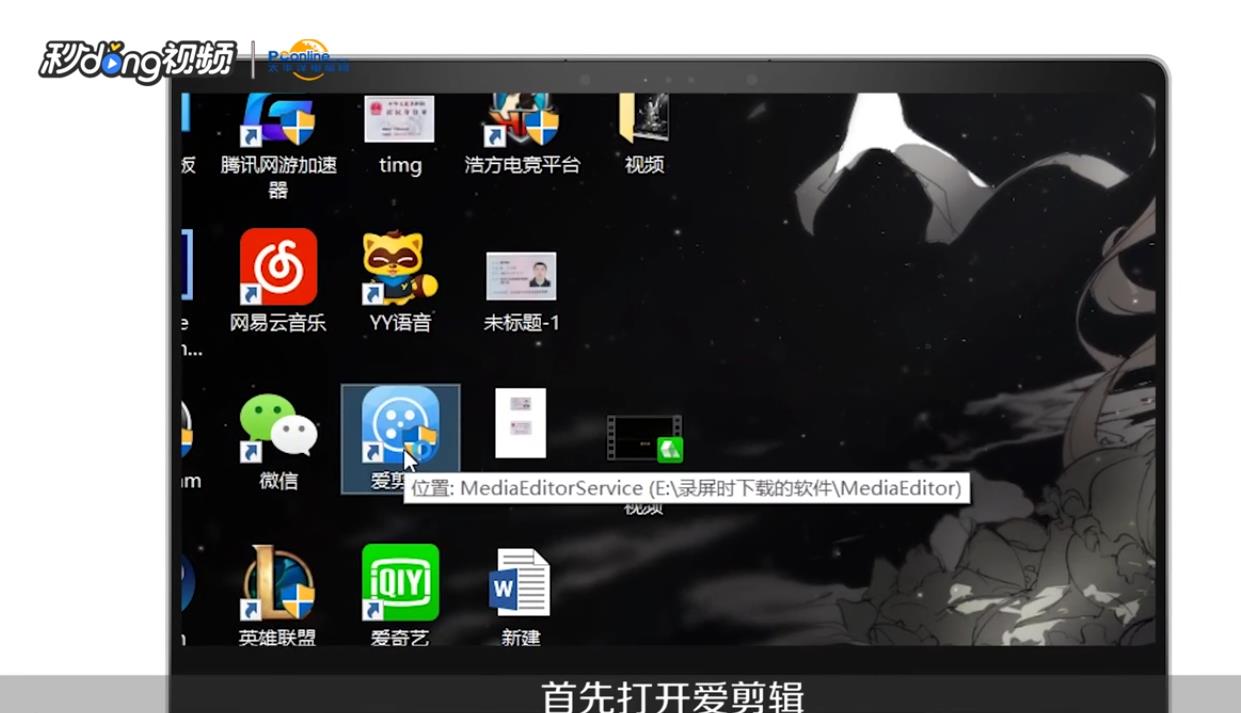
Task: Click the timg file name label
Action: 400,166
